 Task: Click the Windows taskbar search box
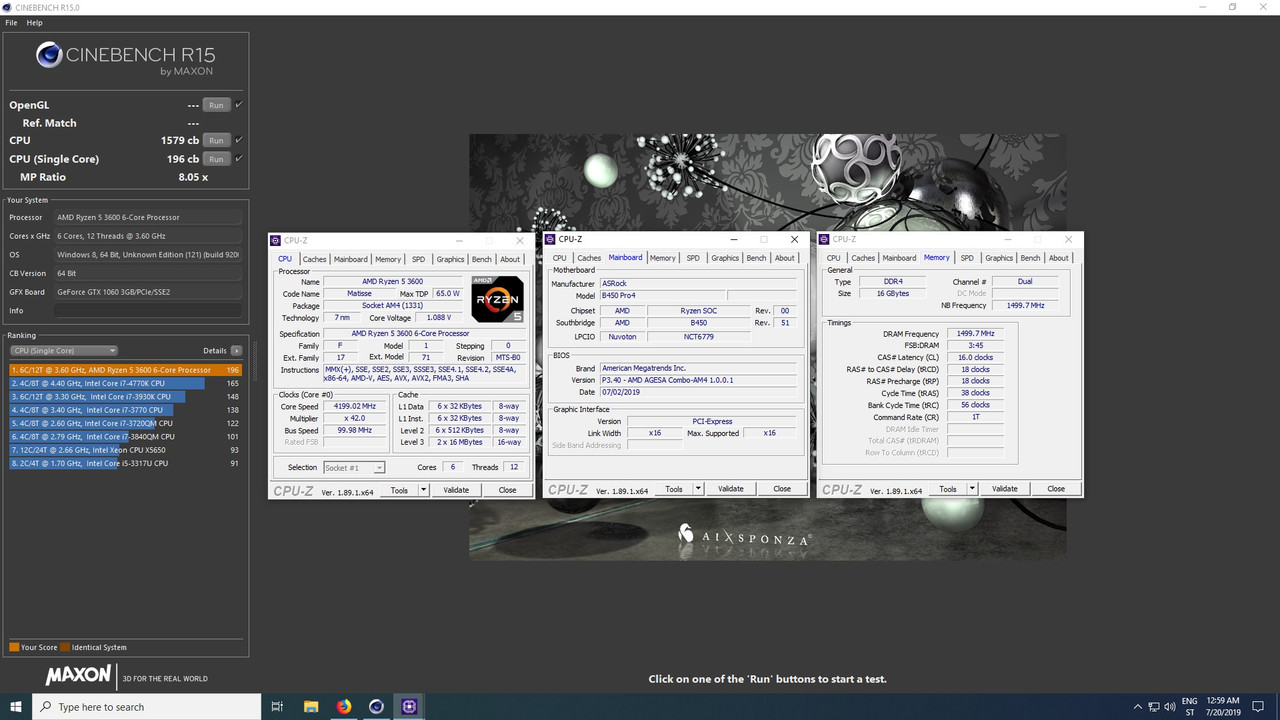pyautogui.click(x=145, y=706)
